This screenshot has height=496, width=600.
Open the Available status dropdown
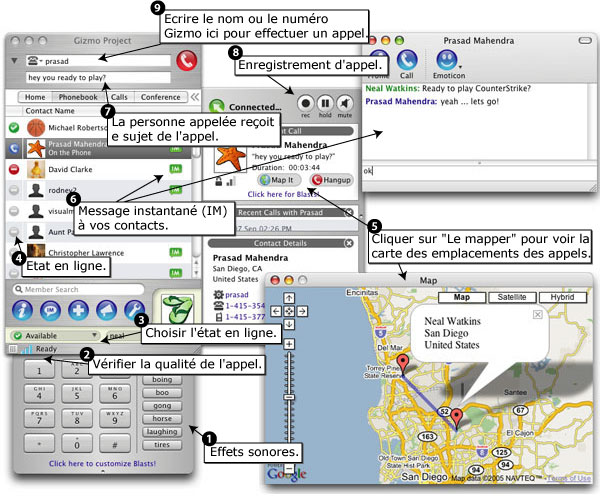pos(55,336)
